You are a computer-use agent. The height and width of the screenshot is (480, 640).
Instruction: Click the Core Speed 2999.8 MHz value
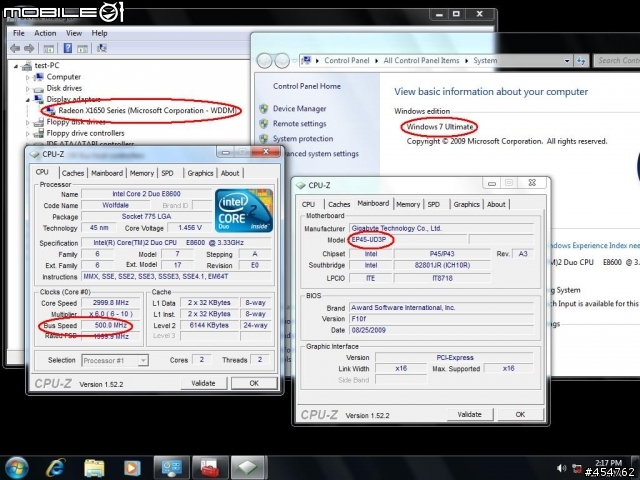[111, 302]
